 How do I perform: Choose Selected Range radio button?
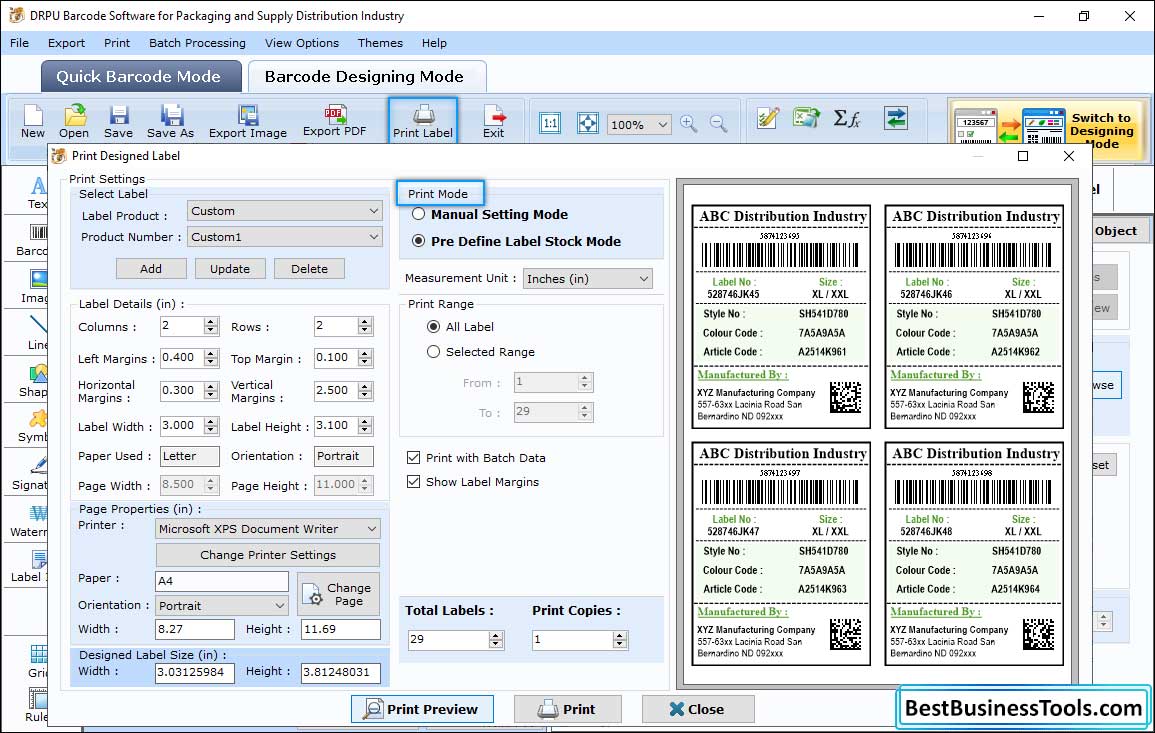click(434, 352)
